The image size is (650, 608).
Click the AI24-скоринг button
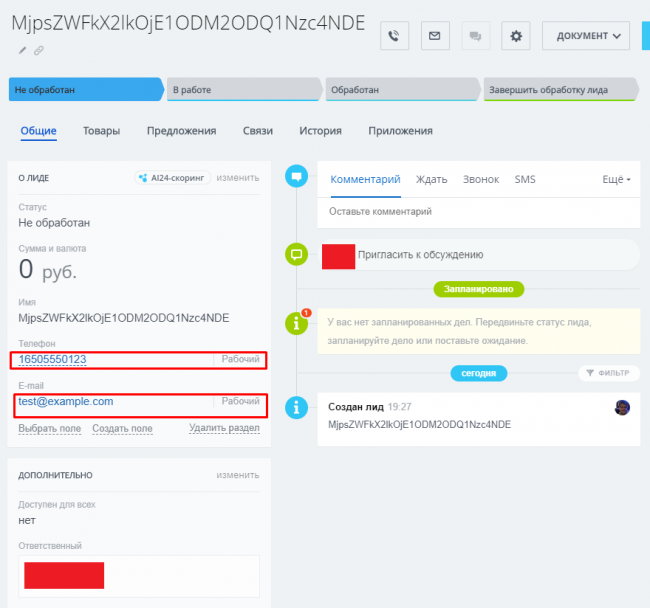pos(172,178)
